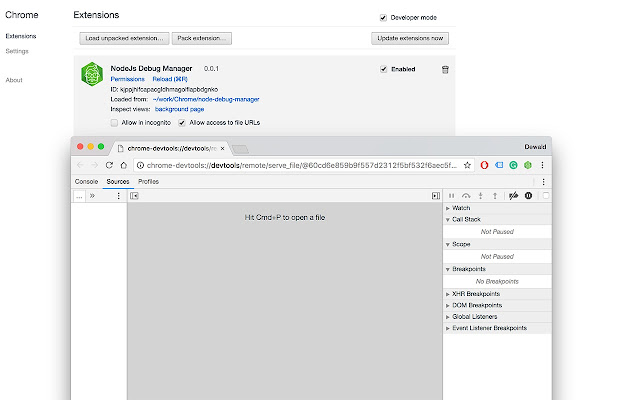Image resolution: width=640 pixels, height=400 pixels.
Task: Disable the NodeJs Debug Manager extension
Action: click(383, 69)
